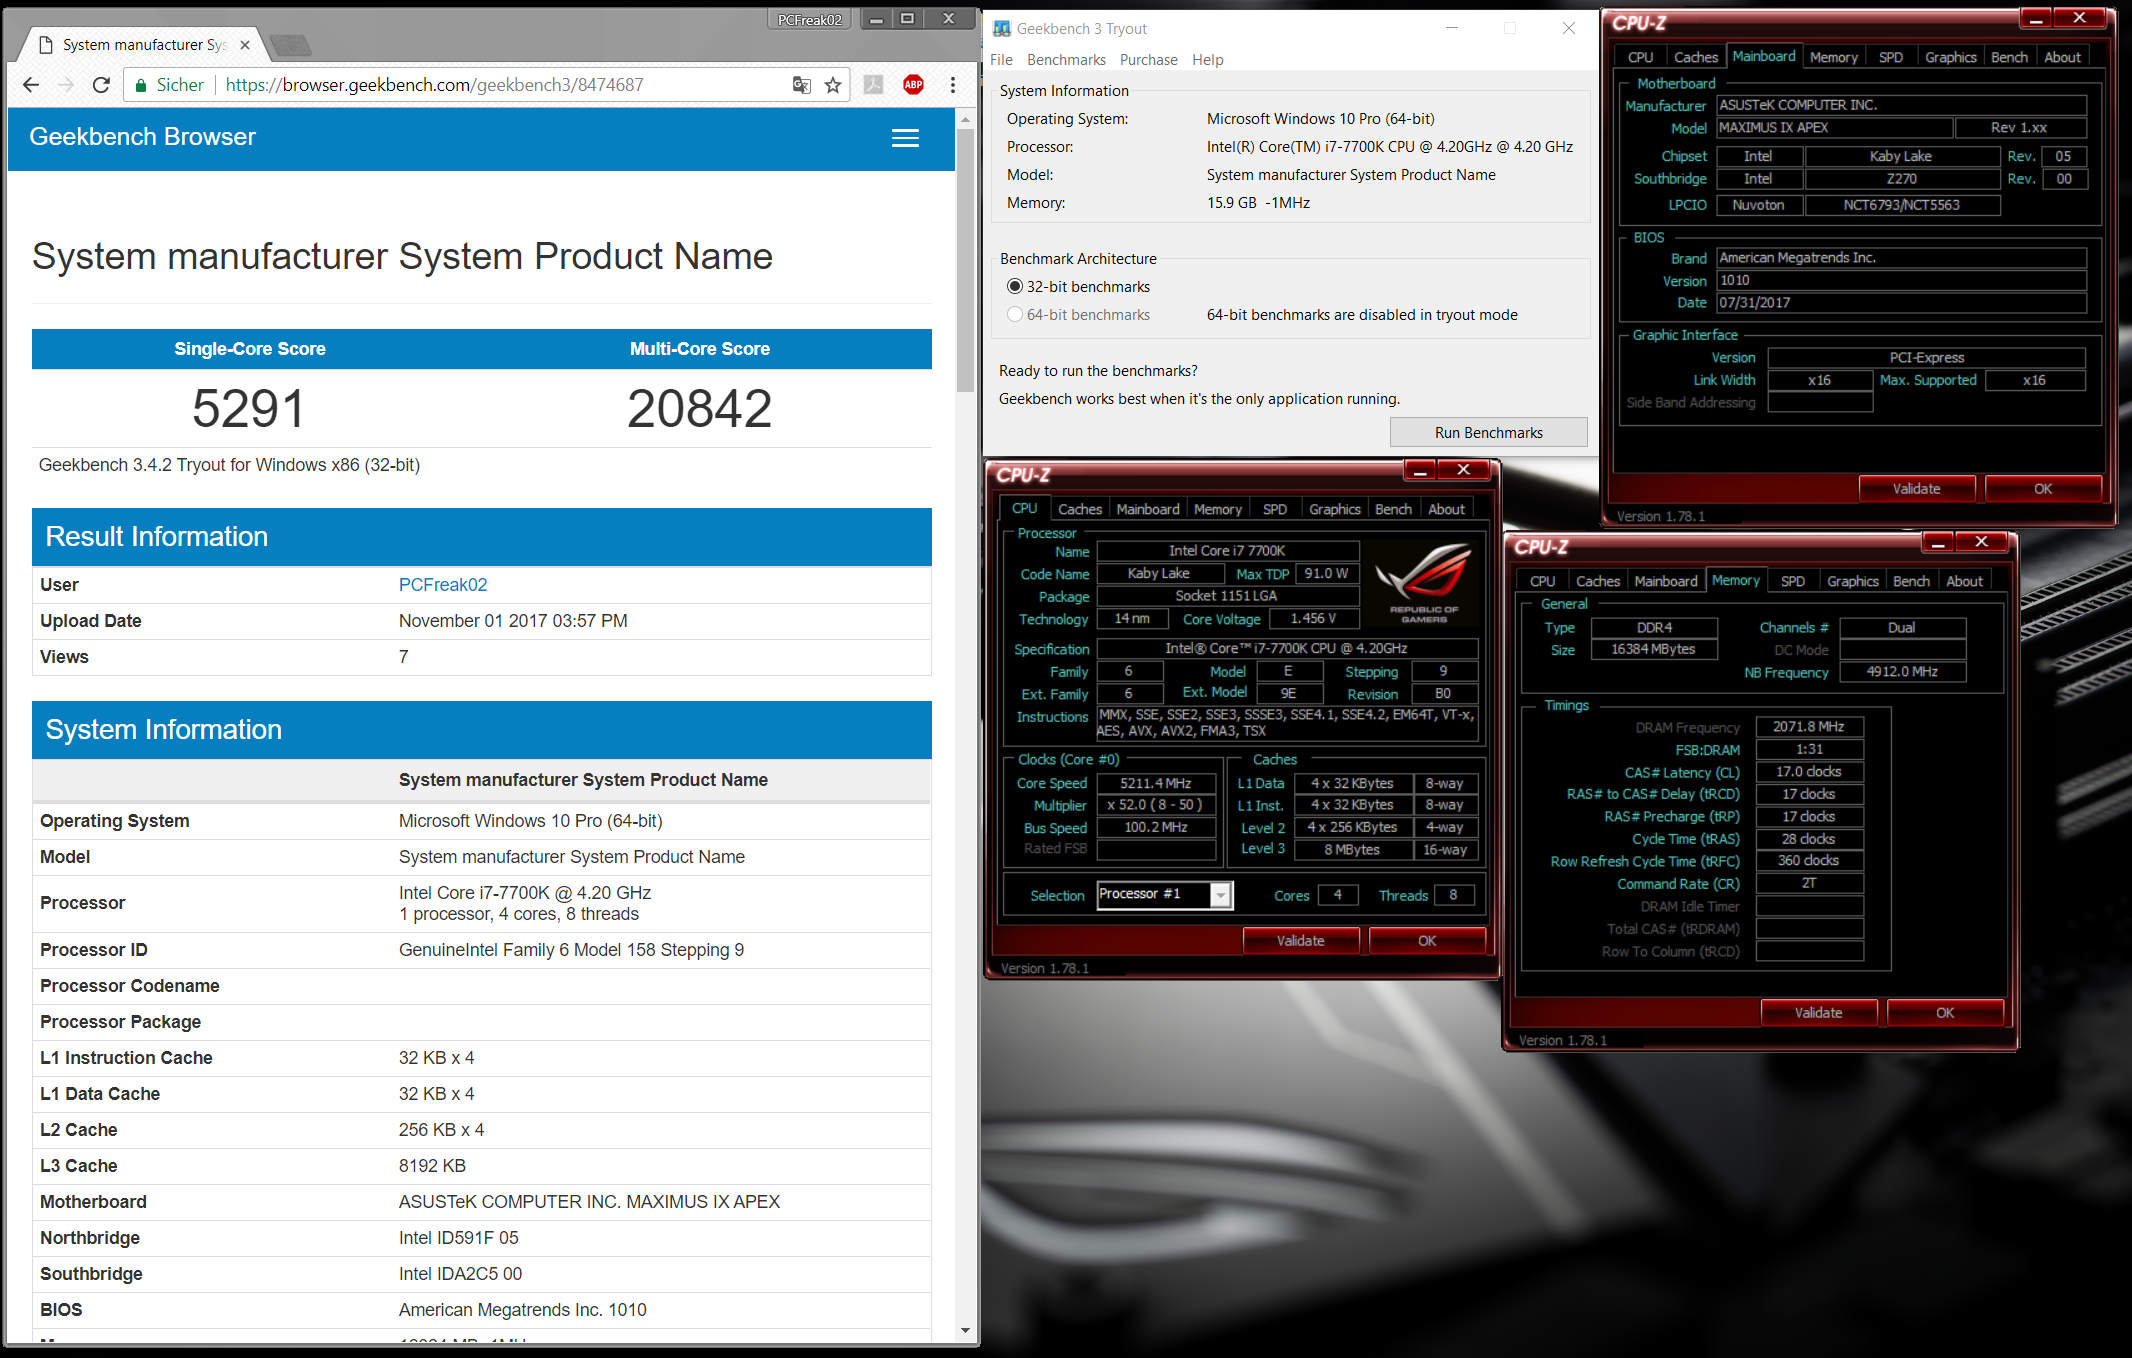Minimize the Geekbench 3 Tryout window
This screenshot has height=1358, width=2132.
(1452, 28)
